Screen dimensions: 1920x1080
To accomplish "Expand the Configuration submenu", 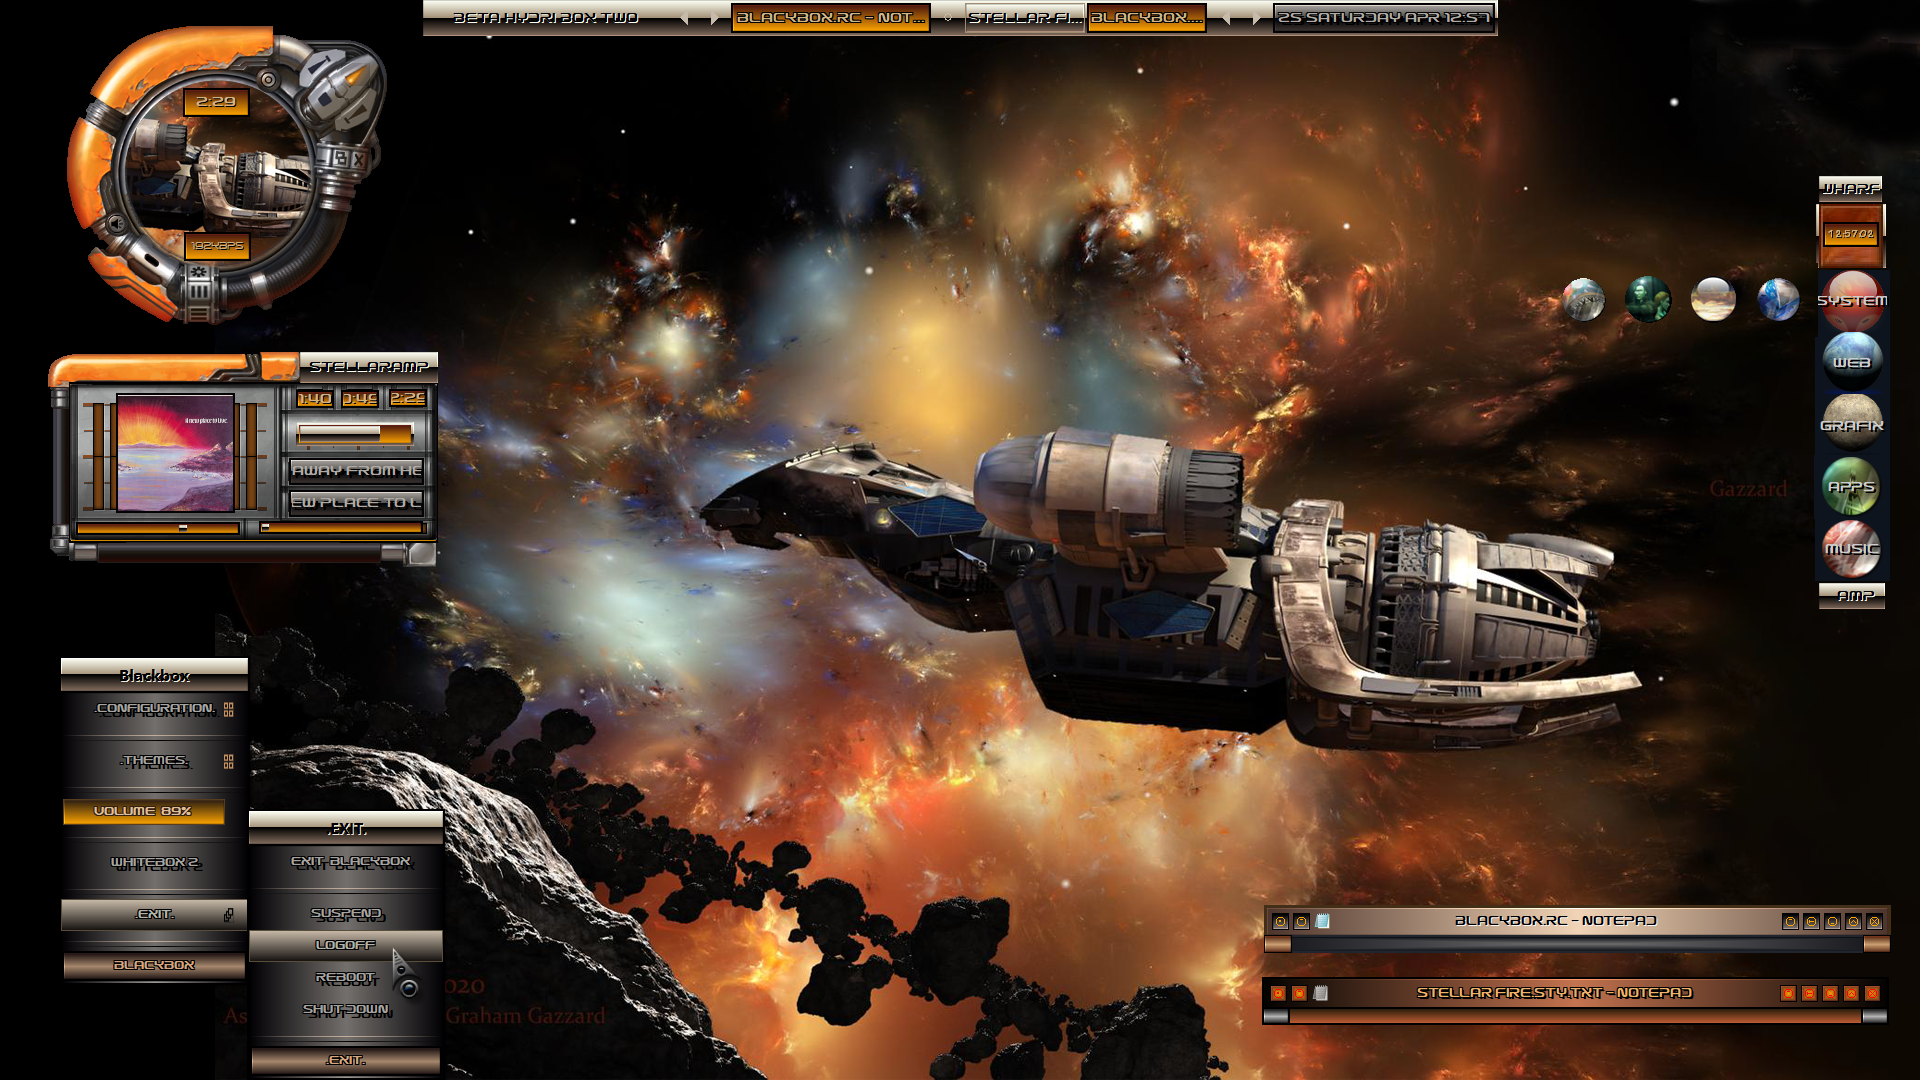I will point(155,709).
